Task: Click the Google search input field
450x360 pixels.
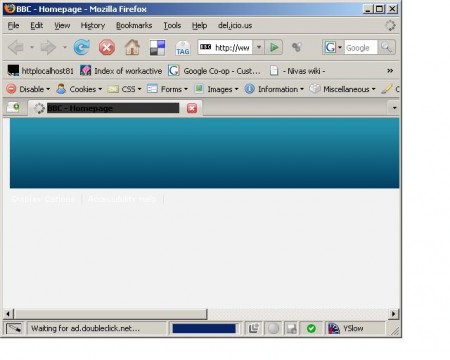Action: click(361, 48)
